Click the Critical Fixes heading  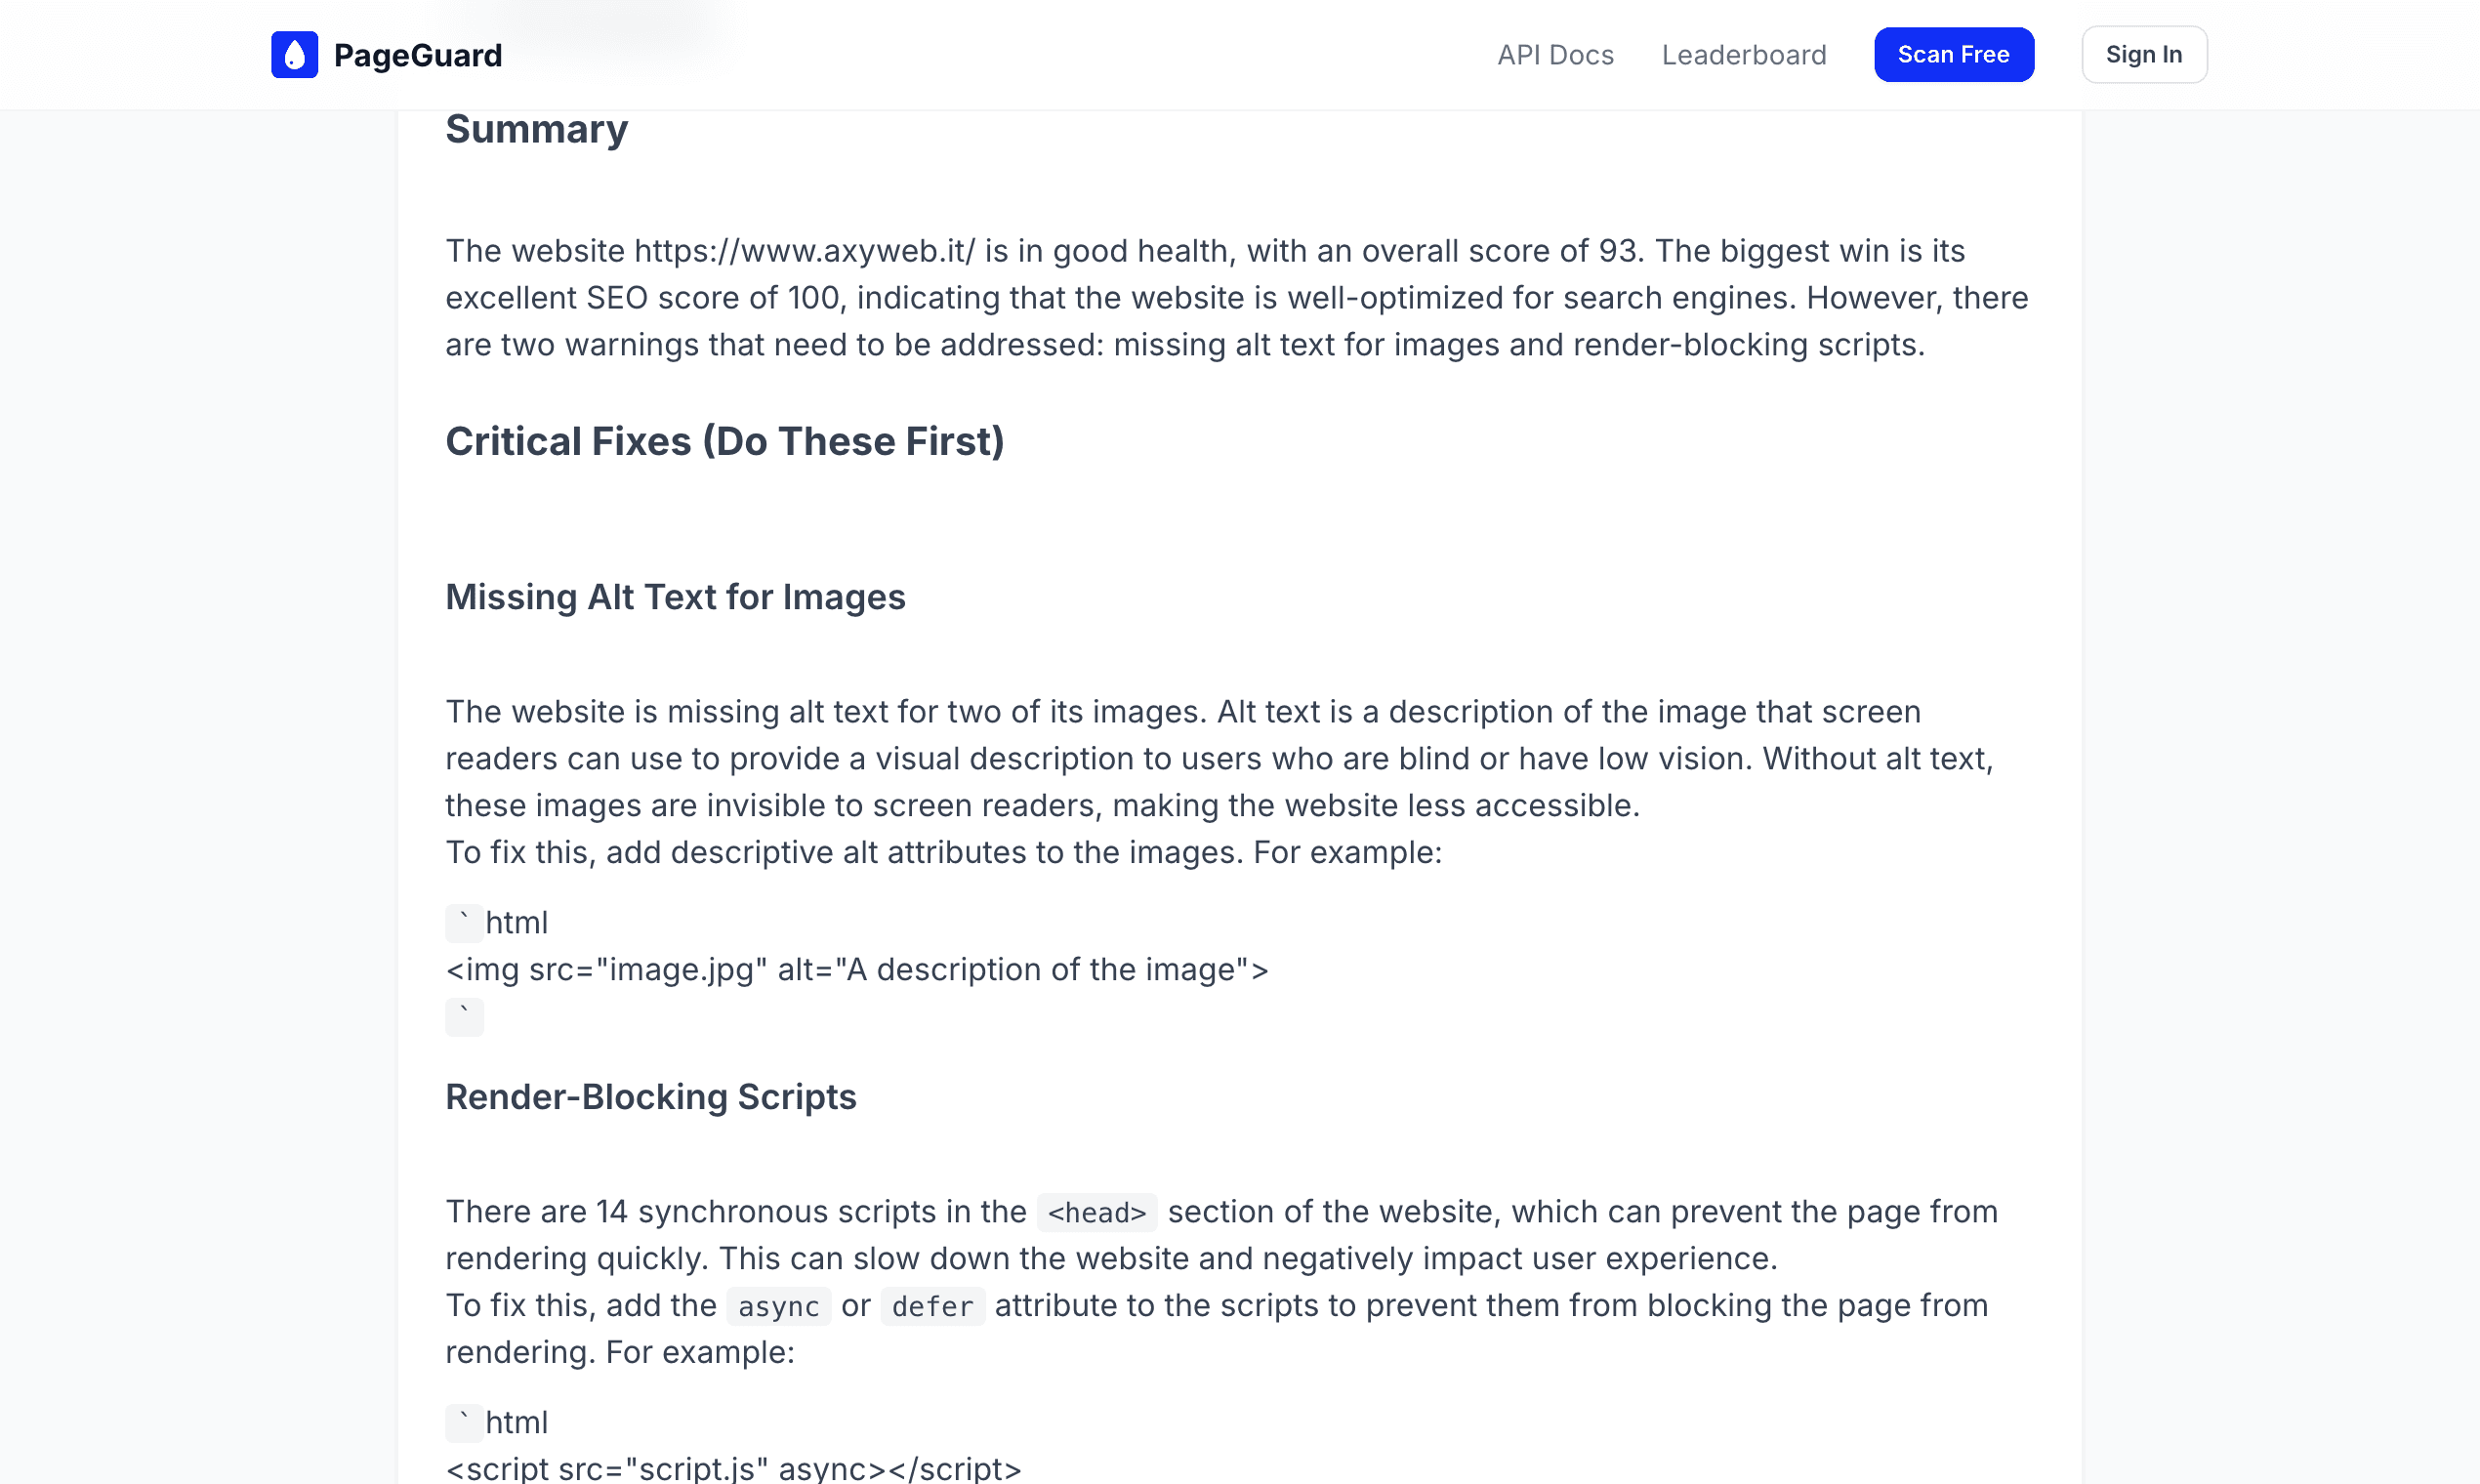(x=725, y=441)
